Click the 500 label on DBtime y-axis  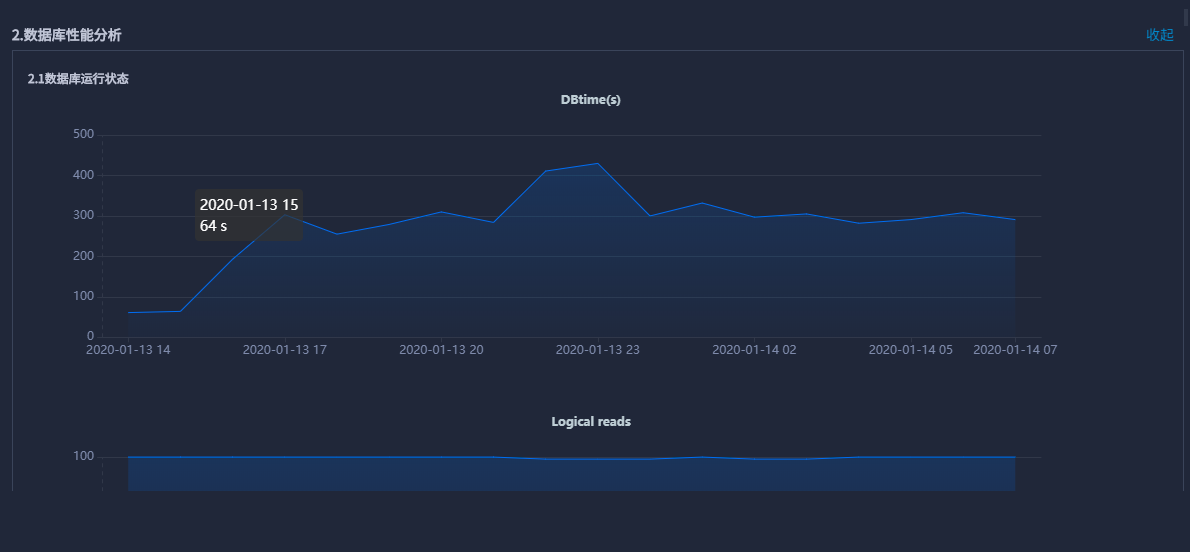coord(84,135)
